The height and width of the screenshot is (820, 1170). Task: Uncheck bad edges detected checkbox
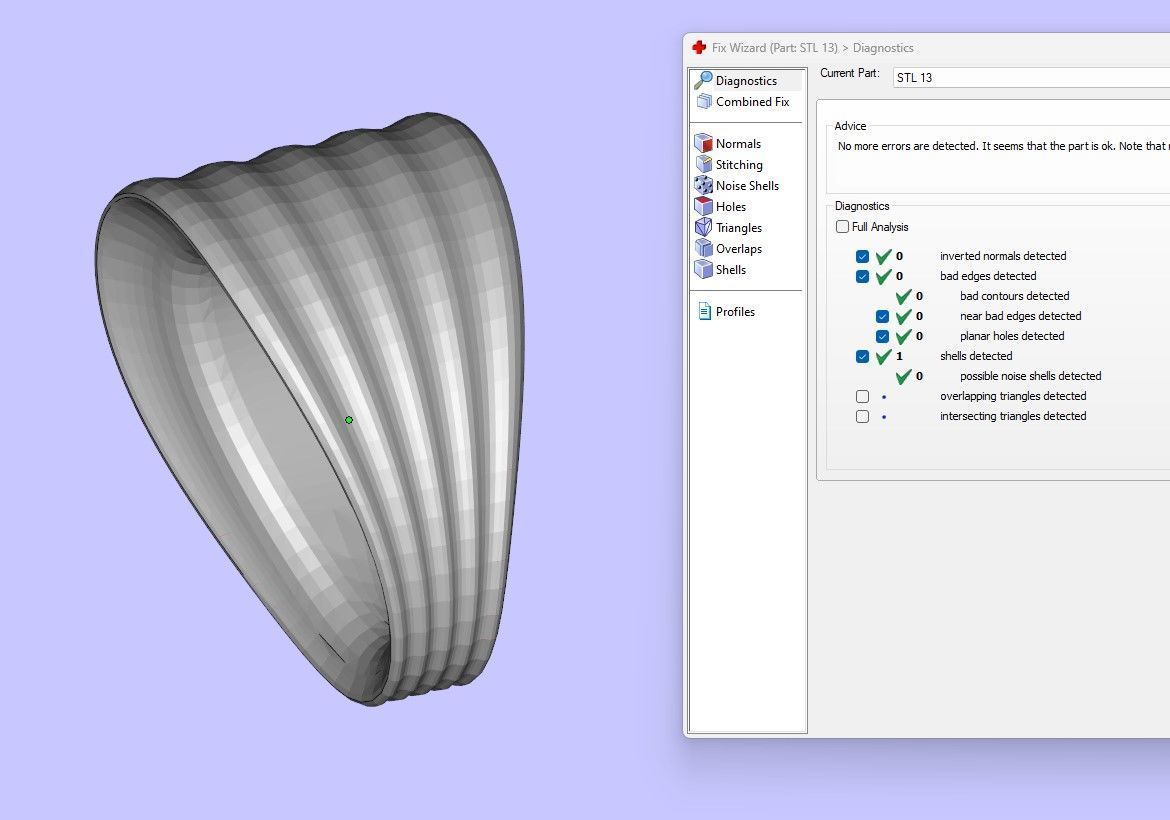(863, 276)
